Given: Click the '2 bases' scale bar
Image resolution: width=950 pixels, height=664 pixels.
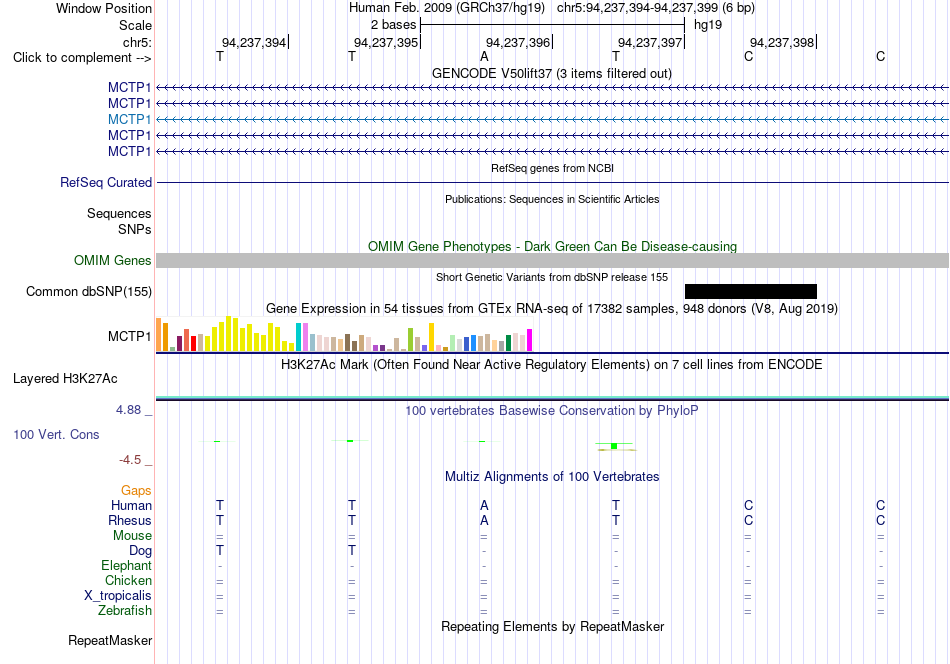Looking at the screenshot, I should (552, 25).
